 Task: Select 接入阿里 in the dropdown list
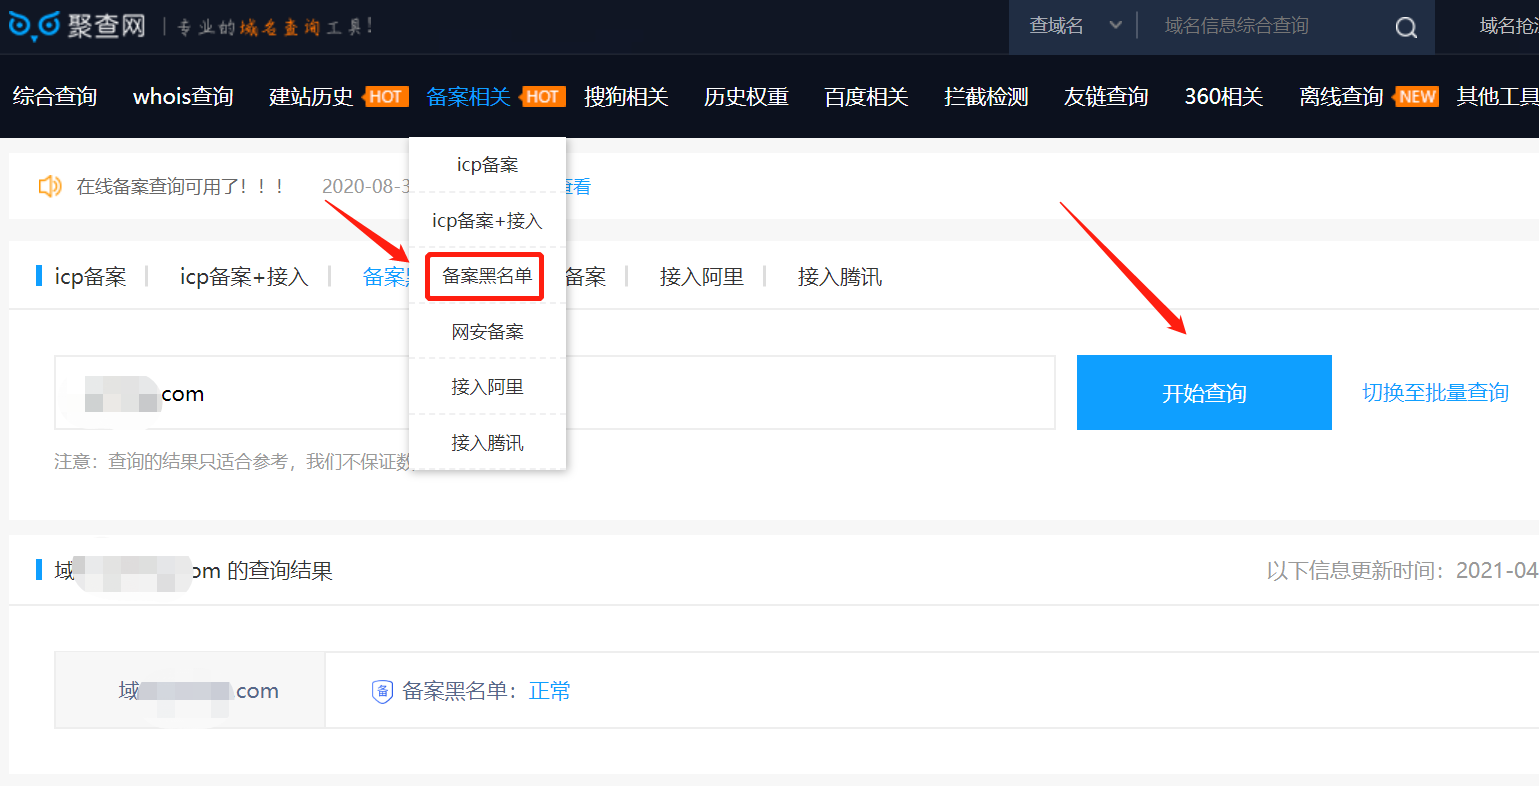pos(487,387)
